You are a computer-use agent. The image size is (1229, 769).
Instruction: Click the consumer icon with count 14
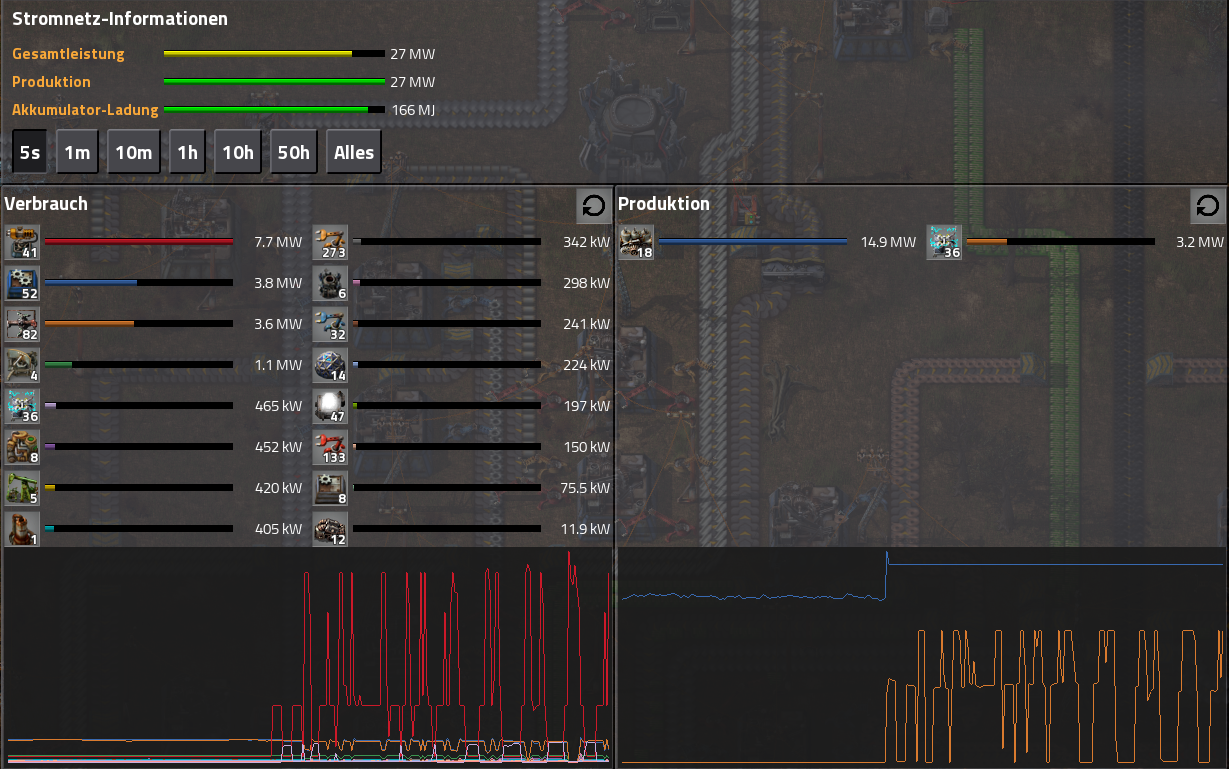pos(330,365)
